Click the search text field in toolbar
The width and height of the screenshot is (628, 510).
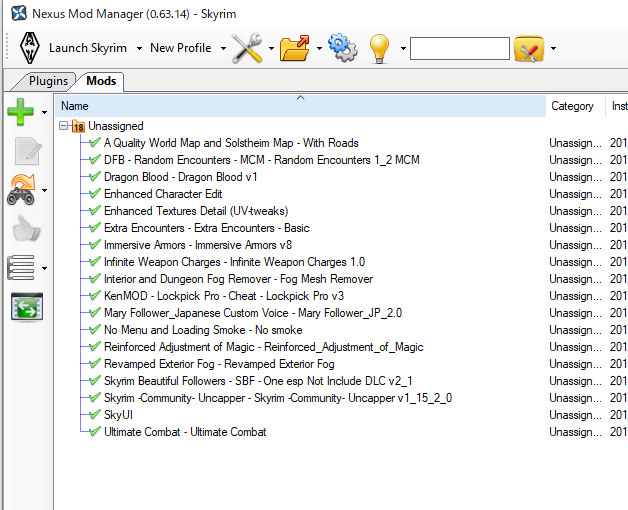pyautogui.click(x=459, y=48)
